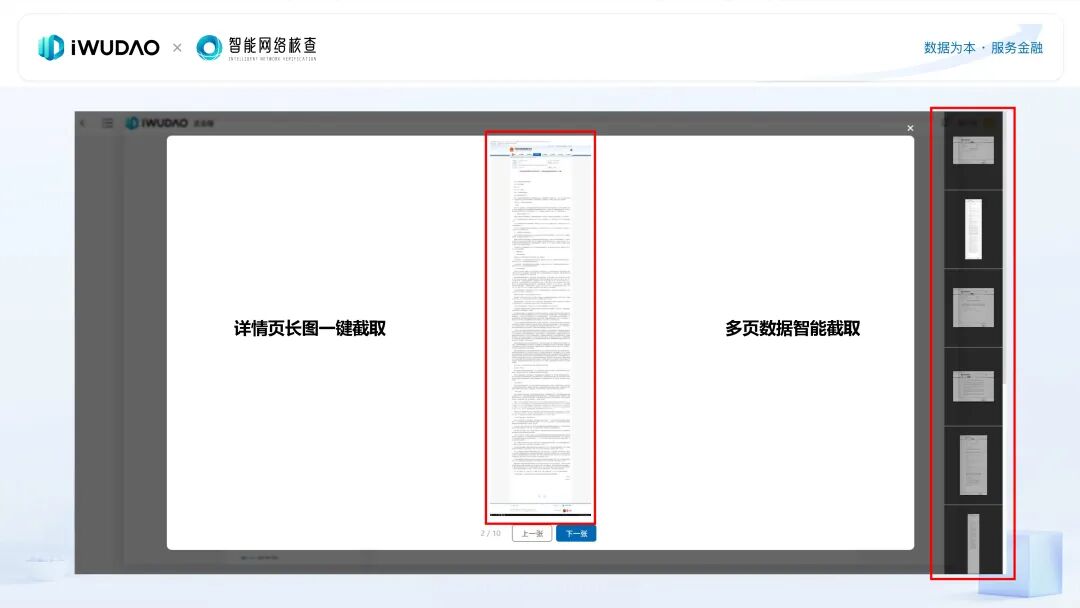Select the fourth thumbnail in the screenshot strip

tap(973, 386)
